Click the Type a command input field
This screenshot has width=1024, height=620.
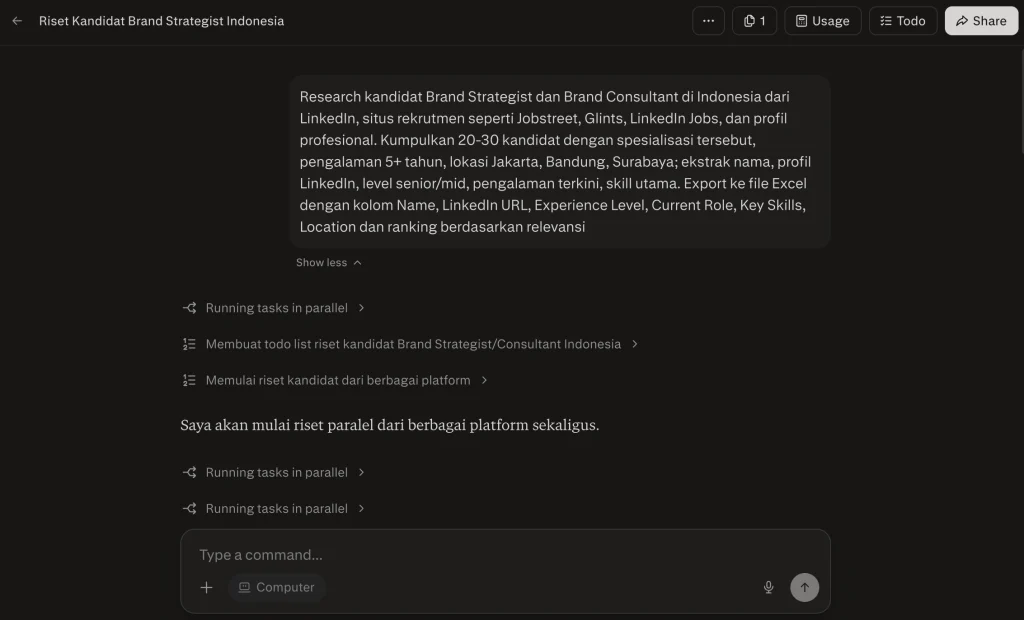400,554
